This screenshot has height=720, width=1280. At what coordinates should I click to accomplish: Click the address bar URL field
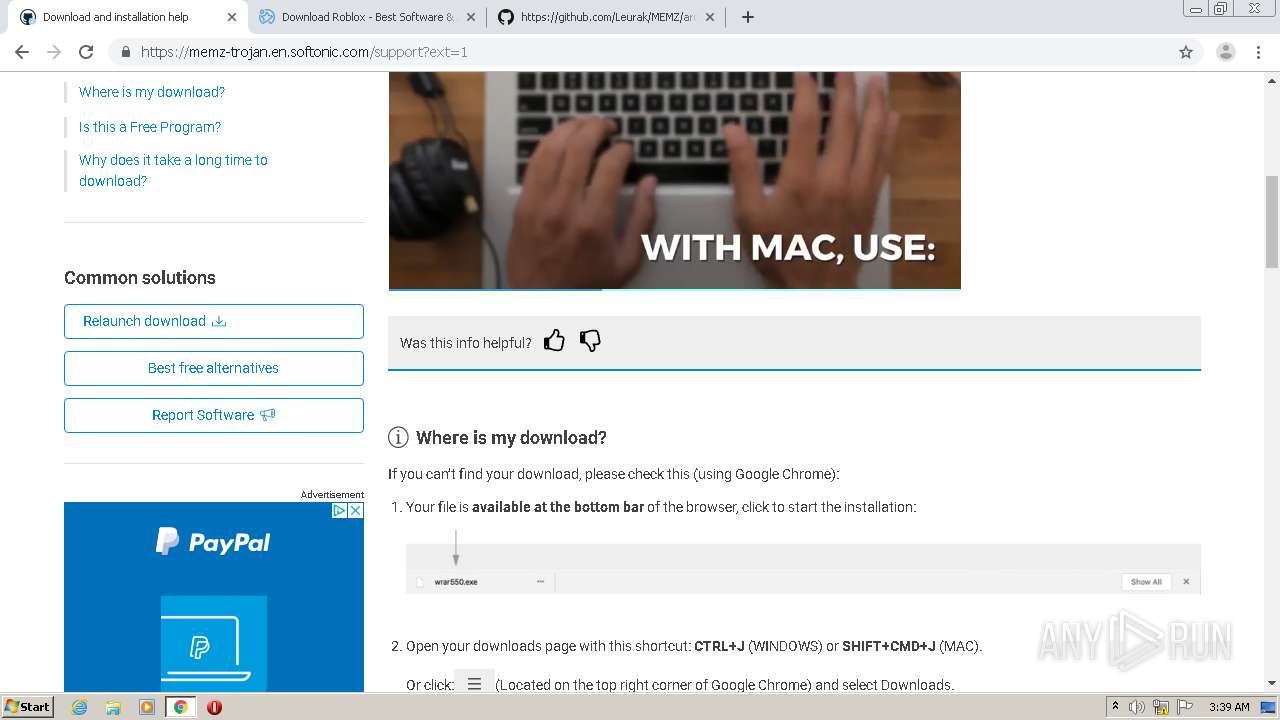(640, 52)
